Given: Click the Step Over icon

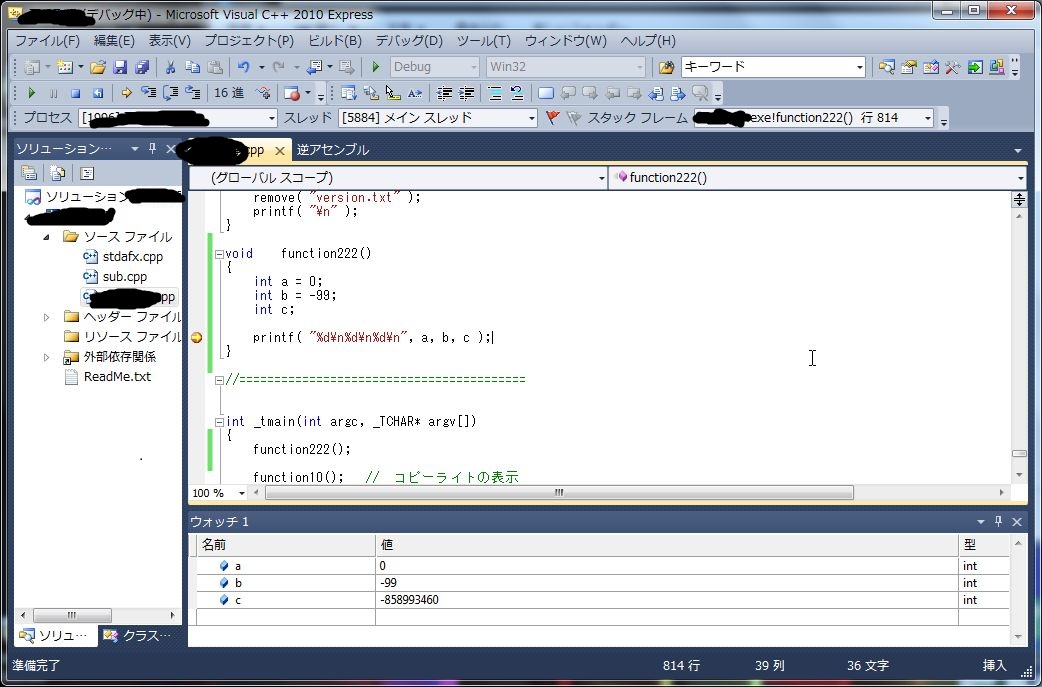Looking at the screenshot, I should click(170, 93).
